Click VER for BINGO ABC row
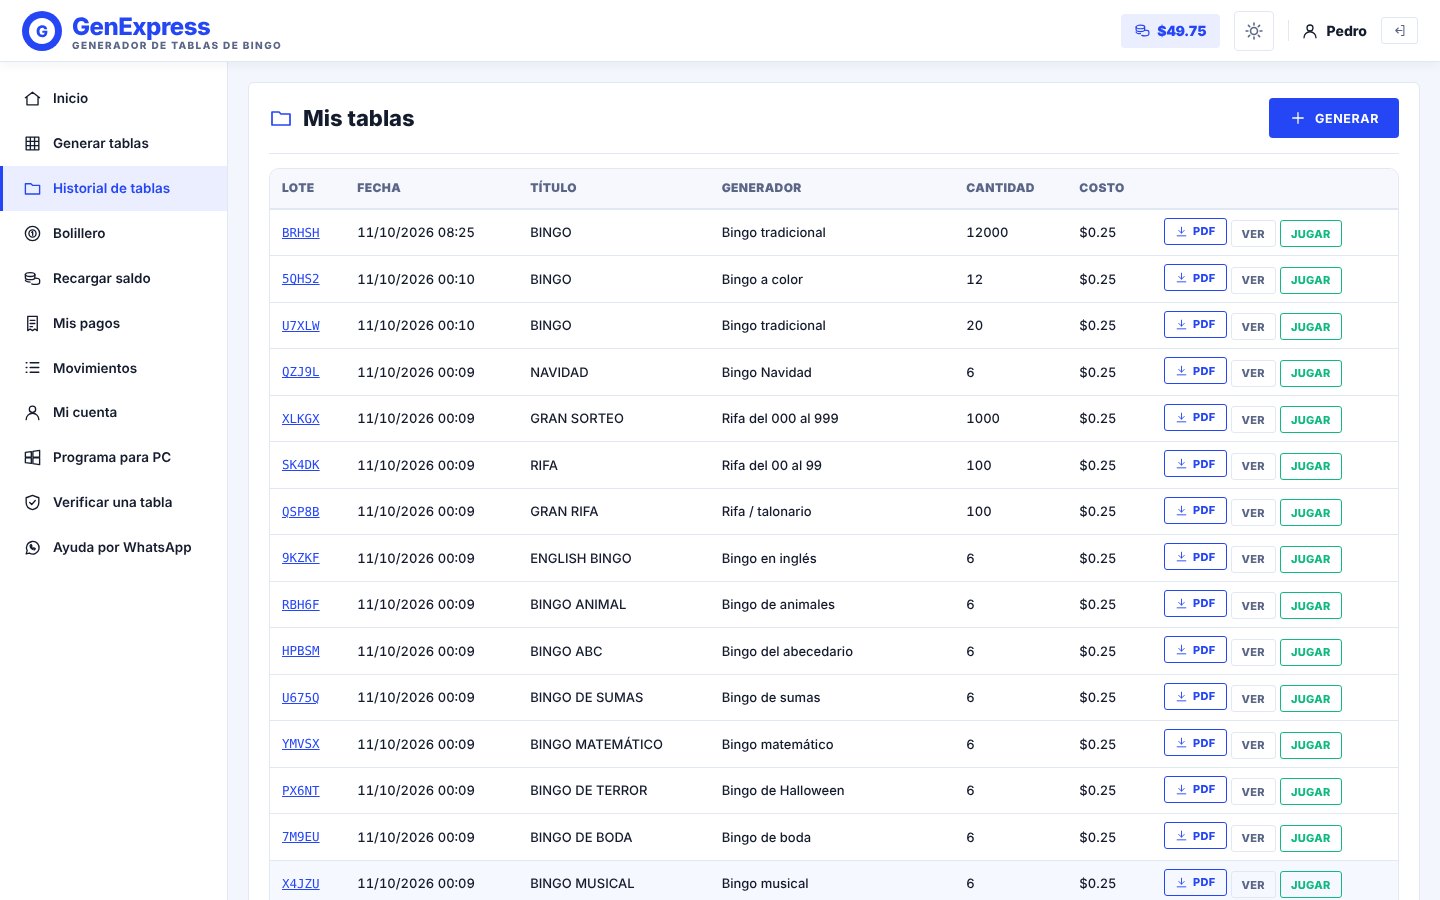This screenshot has height=900, width=1440. (1253, 652)
